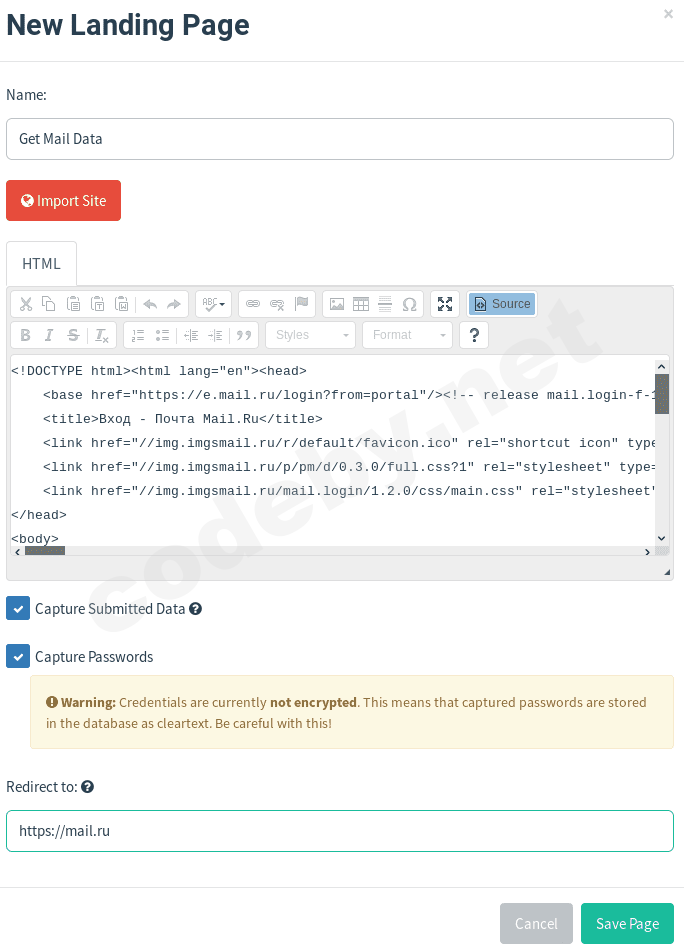
Task: Click the Insert Image icon
Action: coord(337,304)
